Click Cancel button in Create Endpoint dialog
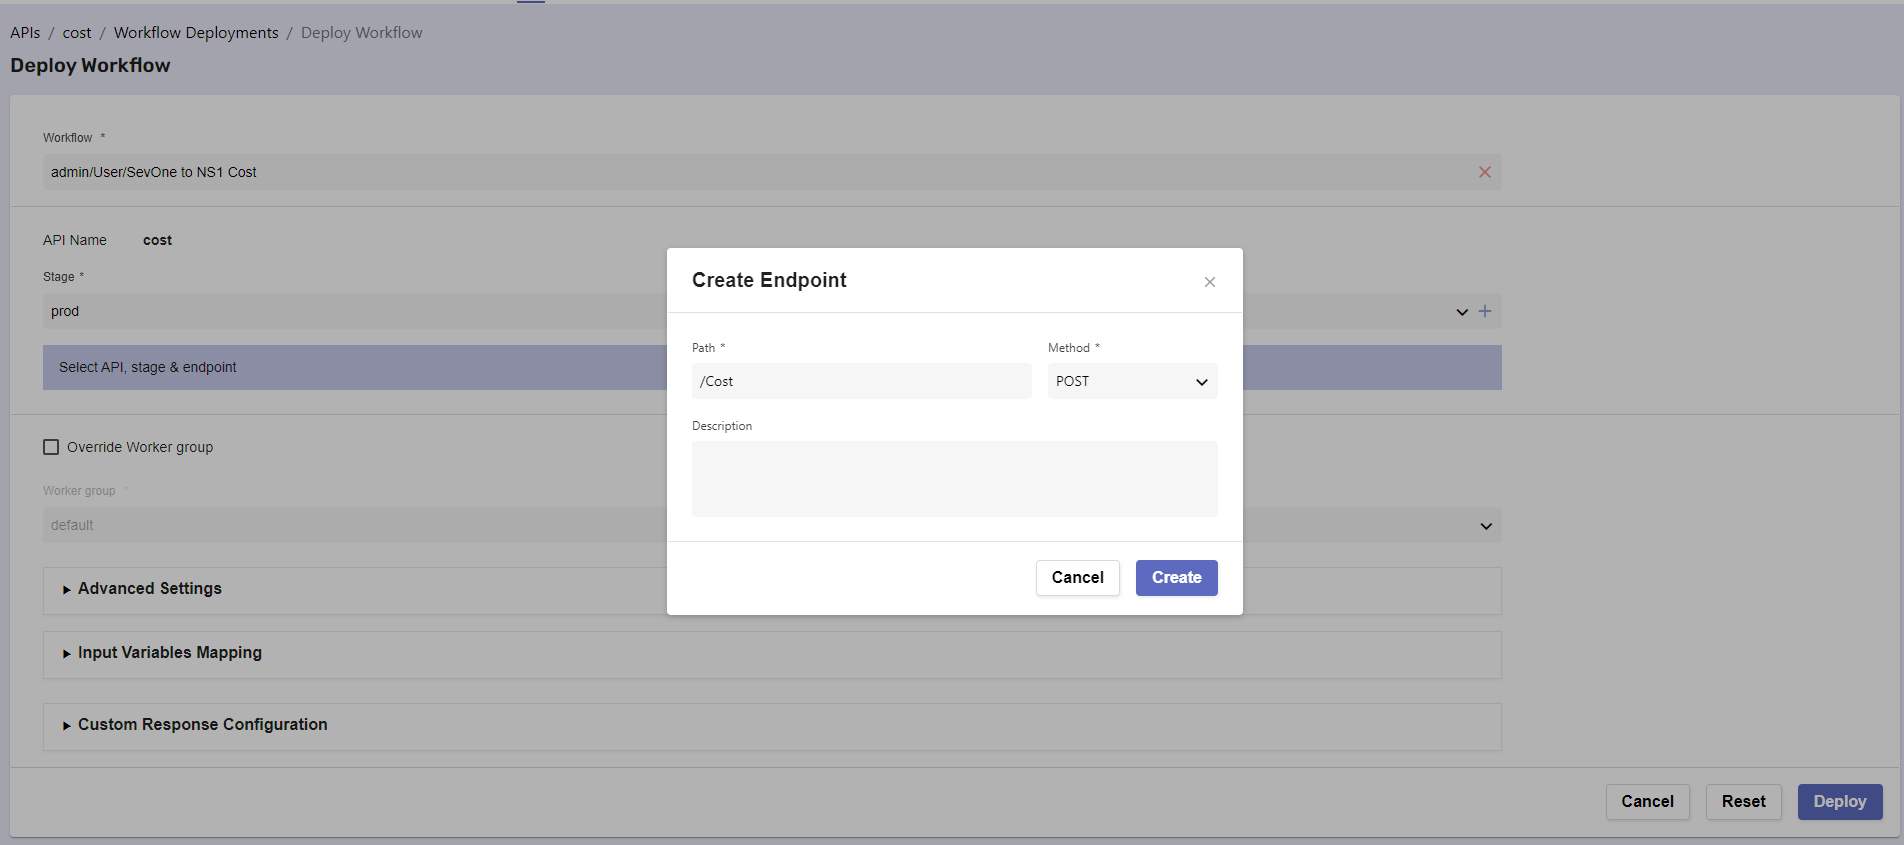The width and height of the screenshot is (1904, 845). 1078,578
